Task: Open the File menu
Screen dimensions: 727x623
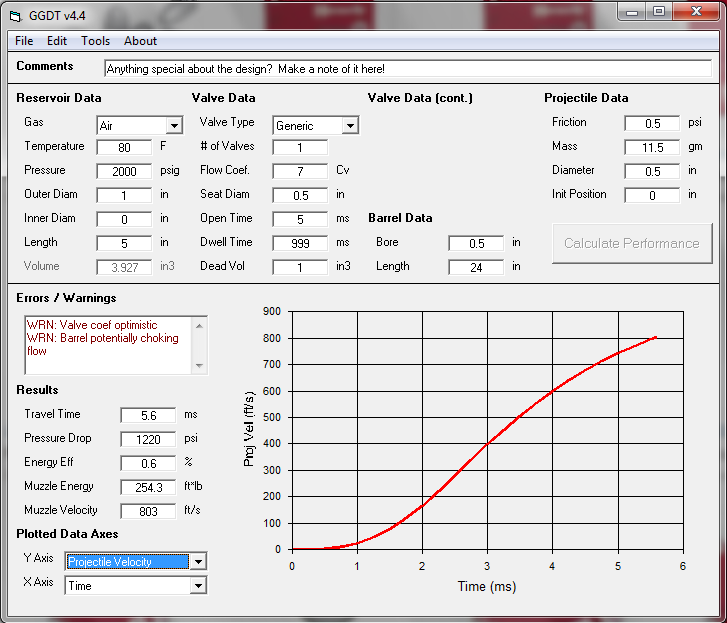Action: coord(24,41)
